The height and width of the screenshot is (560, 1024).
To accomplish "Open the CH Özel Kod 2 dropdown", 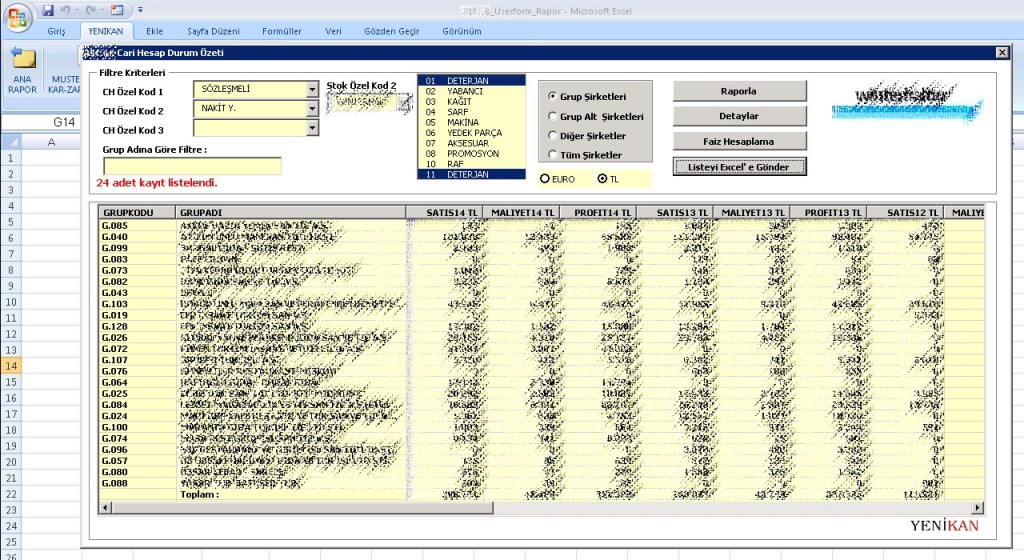I will 312,109.
